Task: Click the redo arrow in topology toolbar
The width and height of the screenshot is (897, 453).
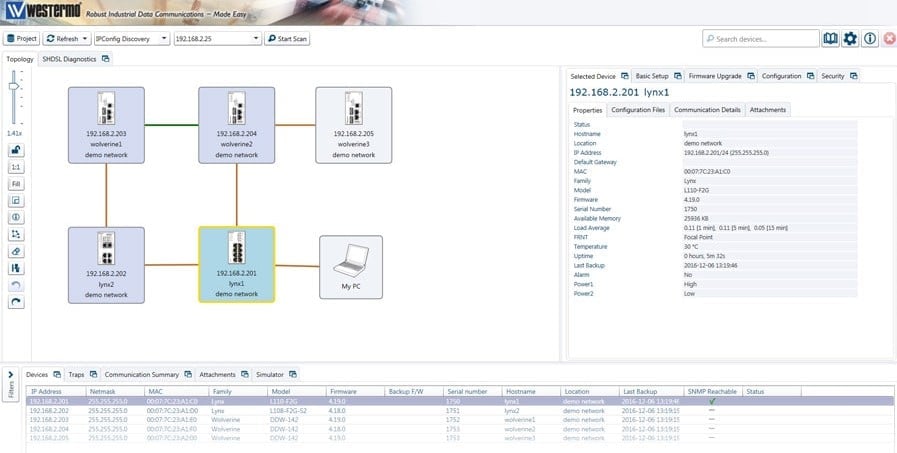Action: click(x=16, y=302)
